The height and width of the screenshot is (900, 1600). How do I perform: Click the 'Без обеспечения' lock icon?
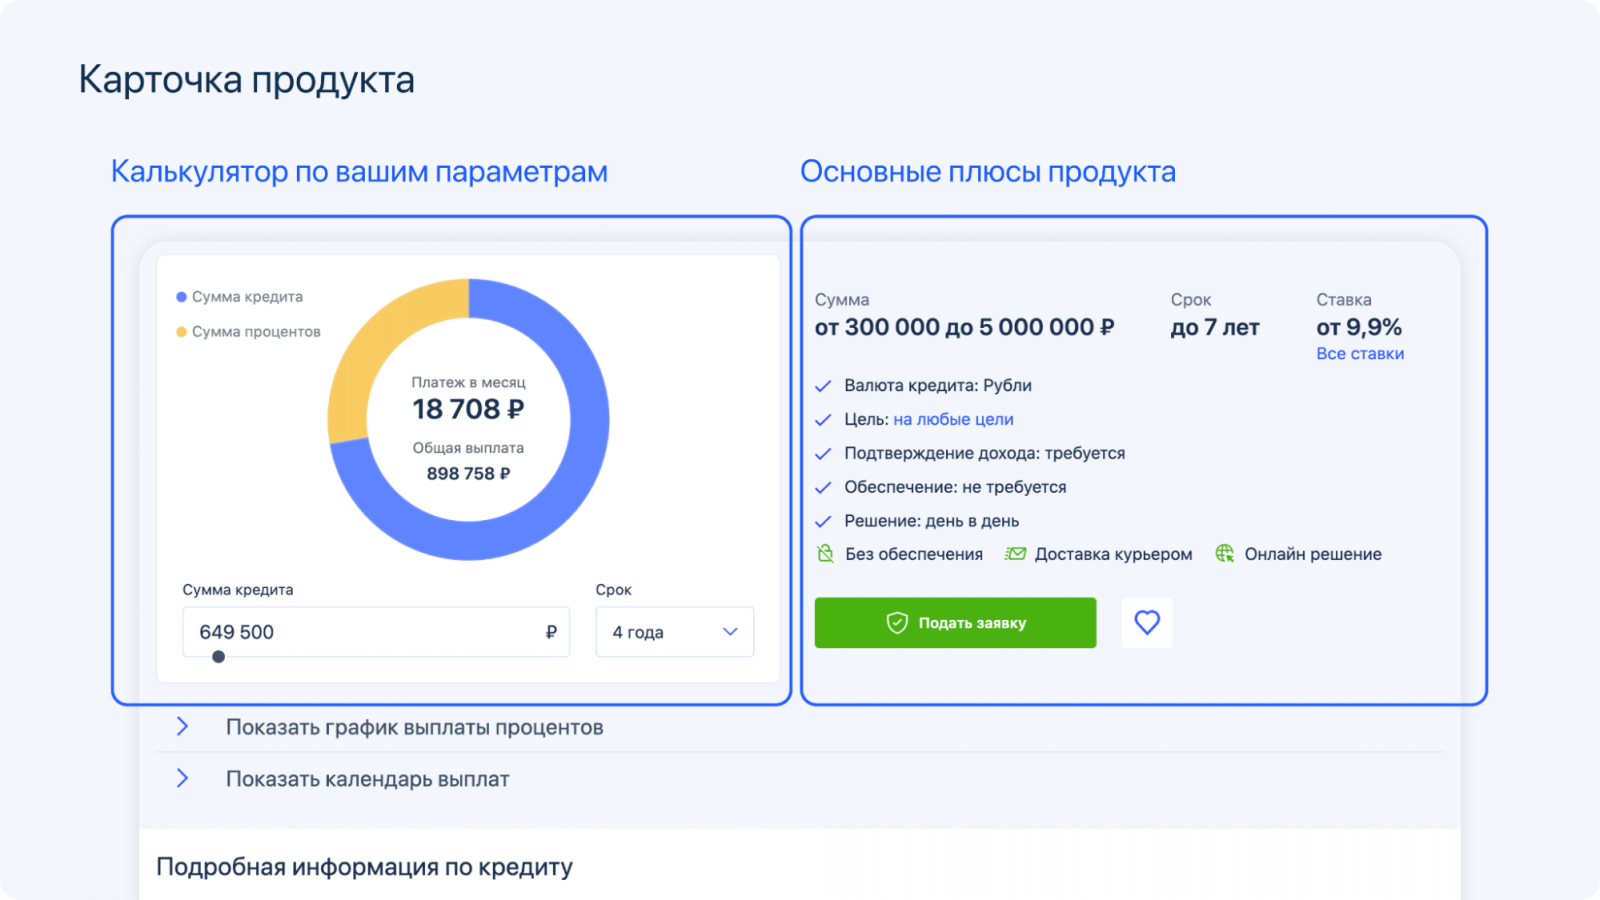tap(825, 554)
